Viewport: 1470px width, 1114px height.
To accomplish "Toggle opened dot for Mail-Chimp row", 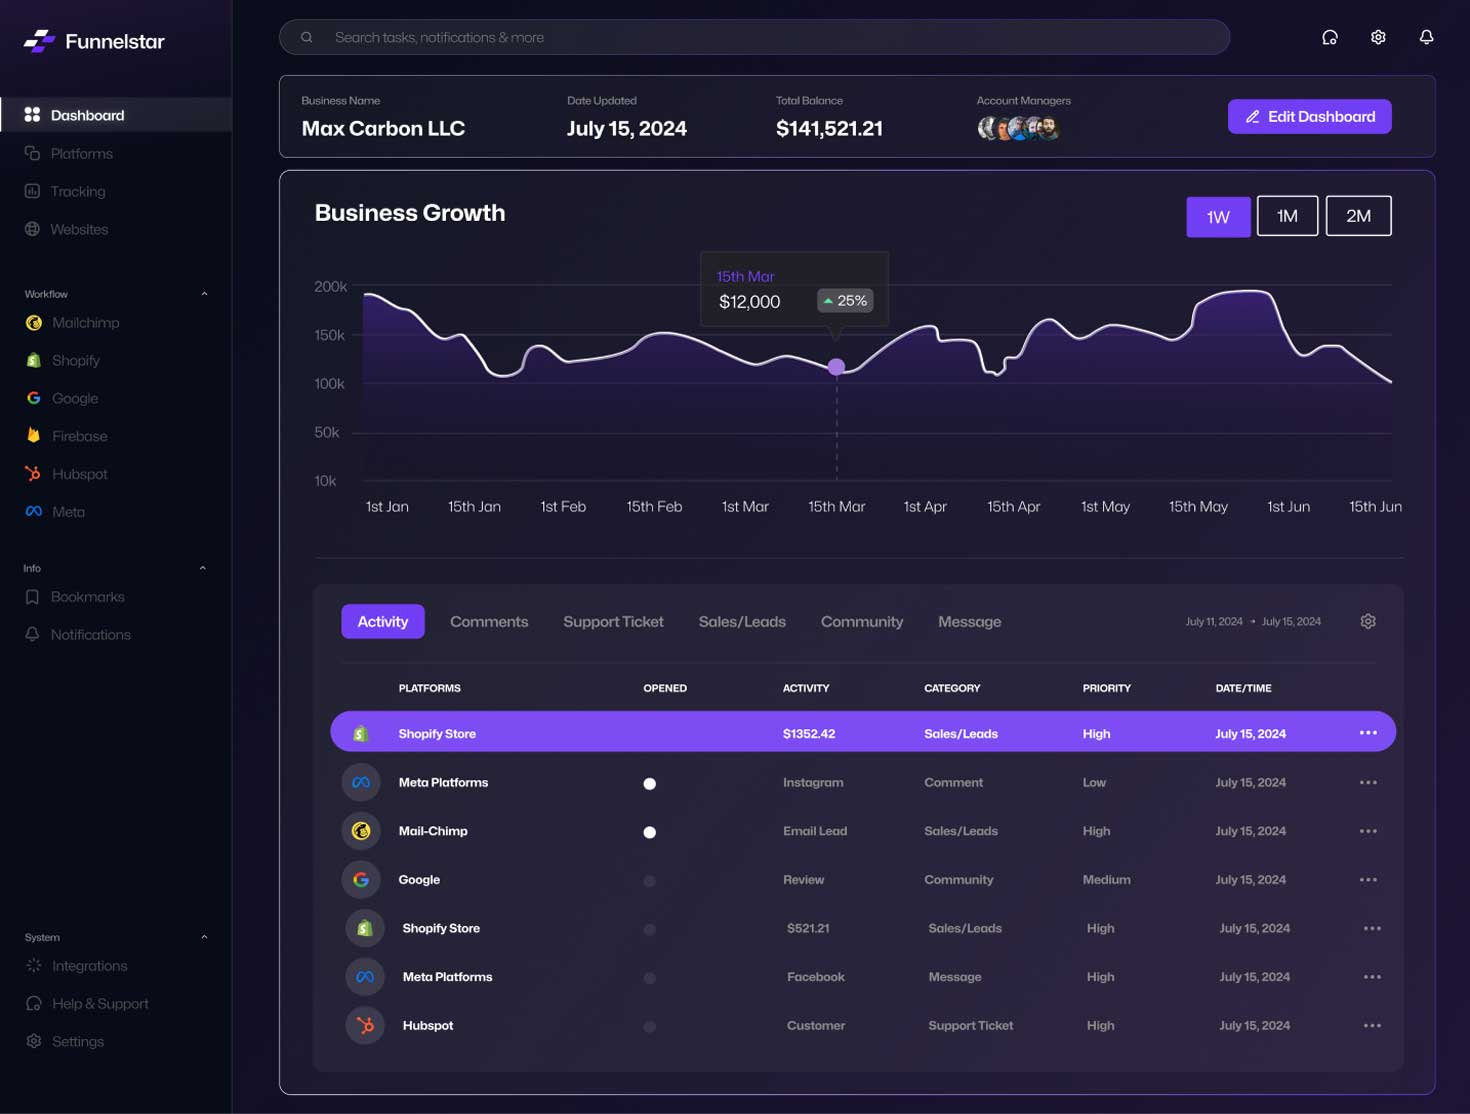I will [x=650, y=832].
